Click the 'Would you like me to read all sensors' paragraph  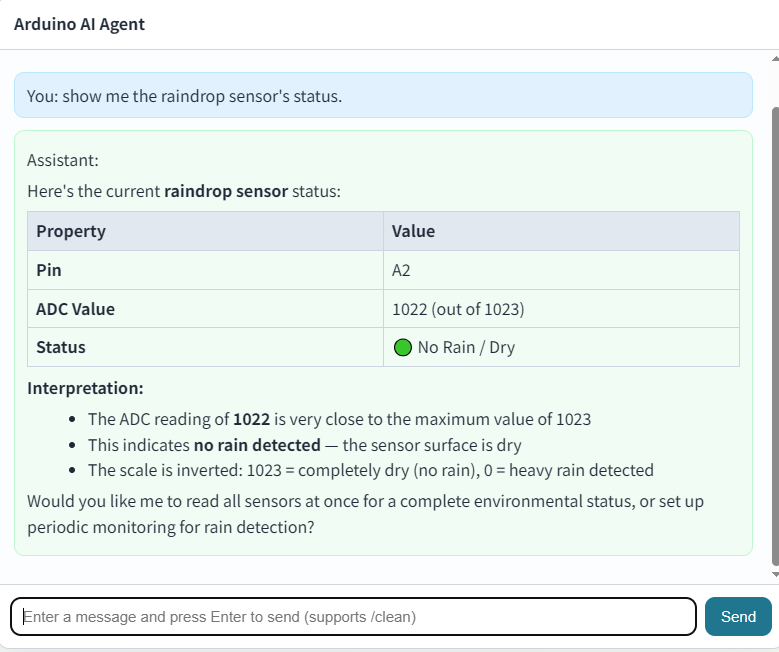(x=365, y=514)
